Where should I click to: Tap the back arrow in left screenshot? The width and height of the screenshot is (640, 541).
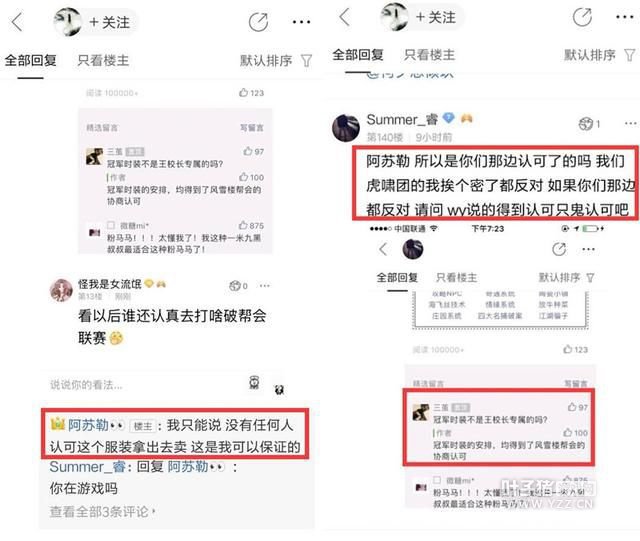click(x=17, y=22)
